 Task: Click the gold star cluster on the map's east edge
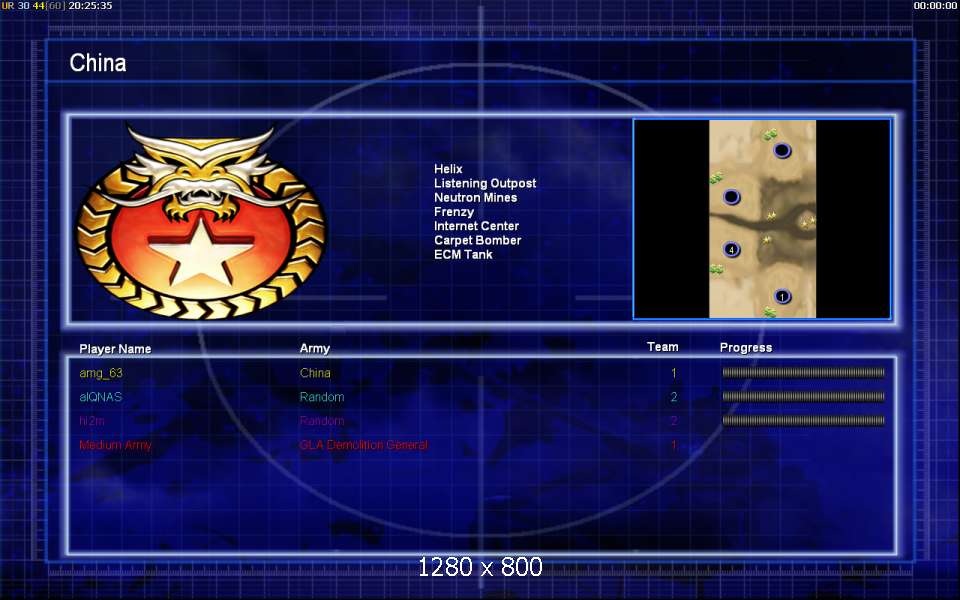click(809, 222)
